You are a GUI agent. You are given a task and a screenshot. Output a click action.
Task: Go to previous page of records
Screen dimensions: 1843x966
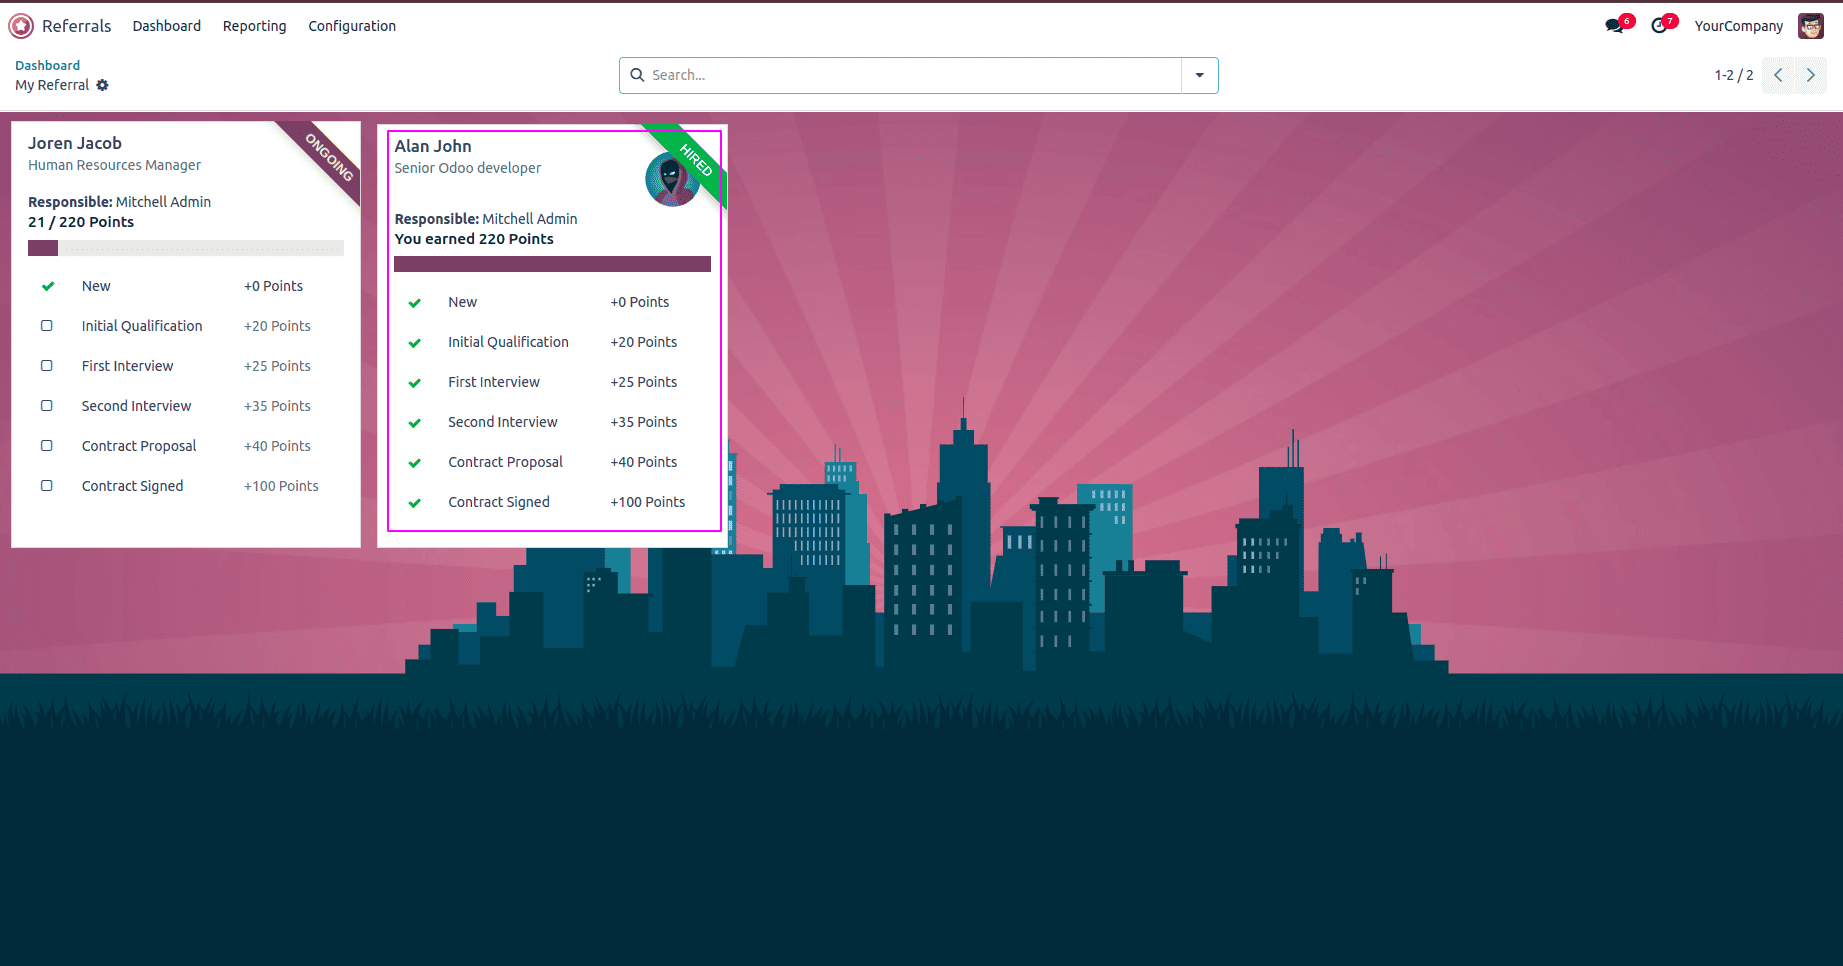click(x=1778, y=75)
